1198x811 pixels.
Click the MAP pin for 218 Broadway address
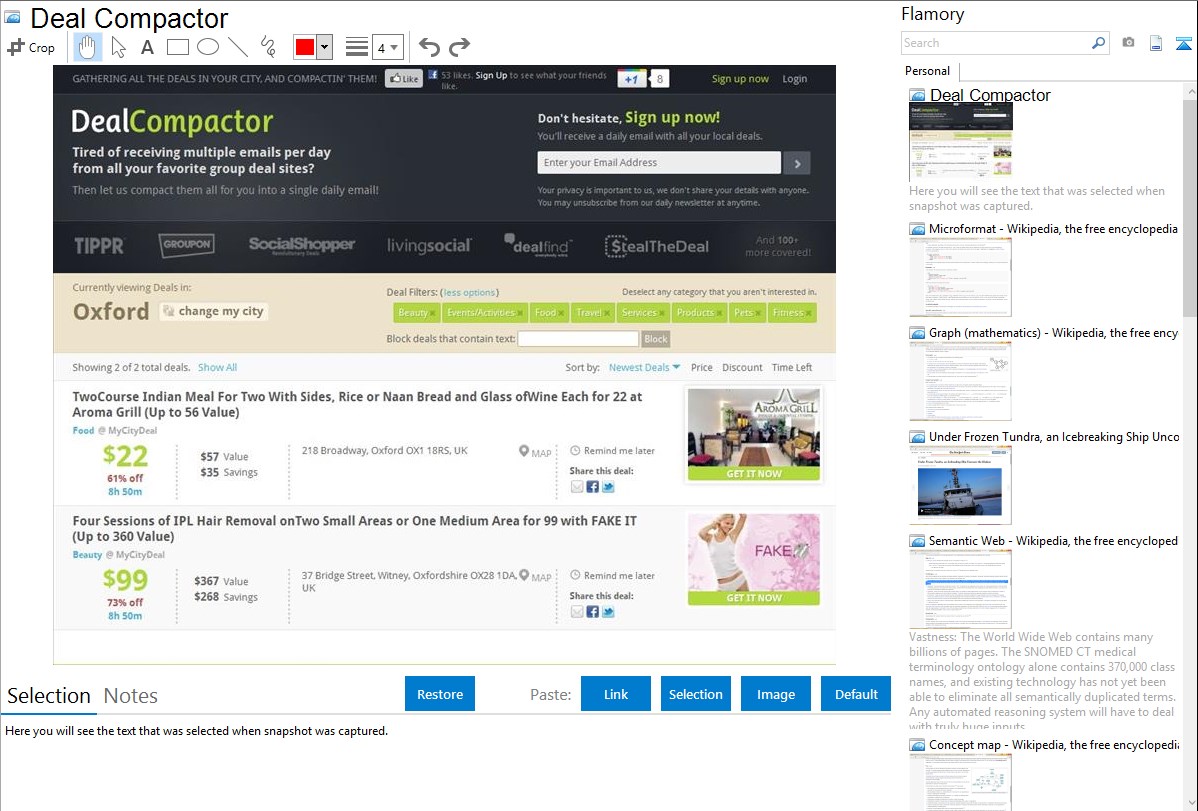(x=535, y=452)
